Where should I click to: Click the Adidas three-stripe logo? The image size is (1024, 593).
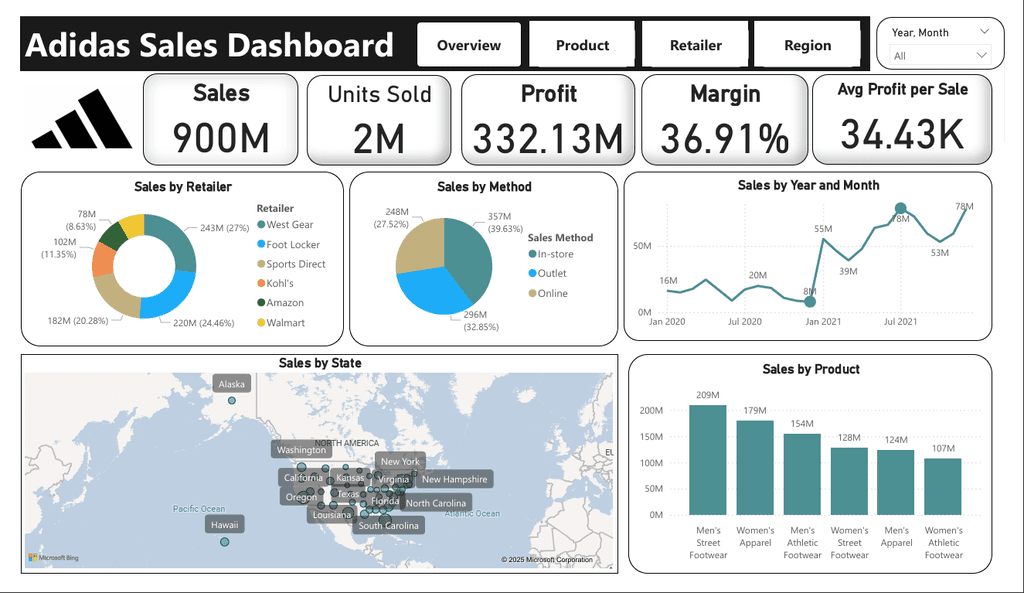82,119
